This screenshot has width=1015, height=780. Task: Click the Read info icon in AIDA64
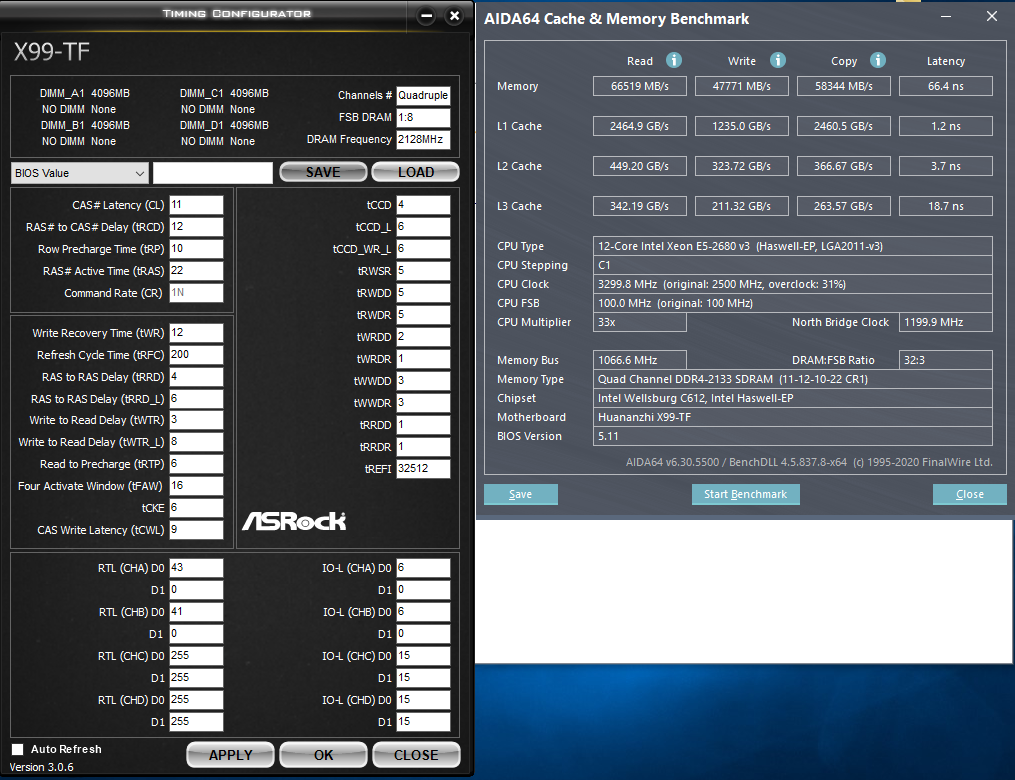(x=674, y=60)
